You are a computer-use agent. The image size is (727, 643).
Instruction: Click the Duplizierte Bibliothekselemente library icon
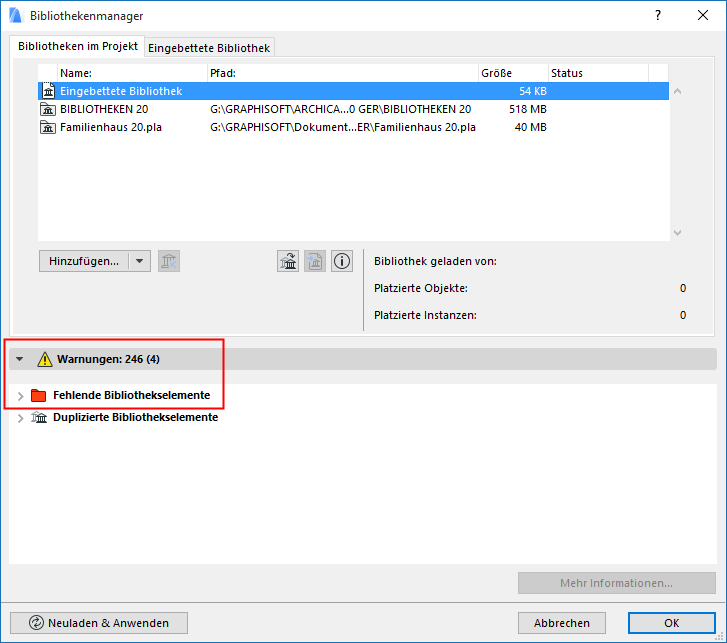coord(39,417)
